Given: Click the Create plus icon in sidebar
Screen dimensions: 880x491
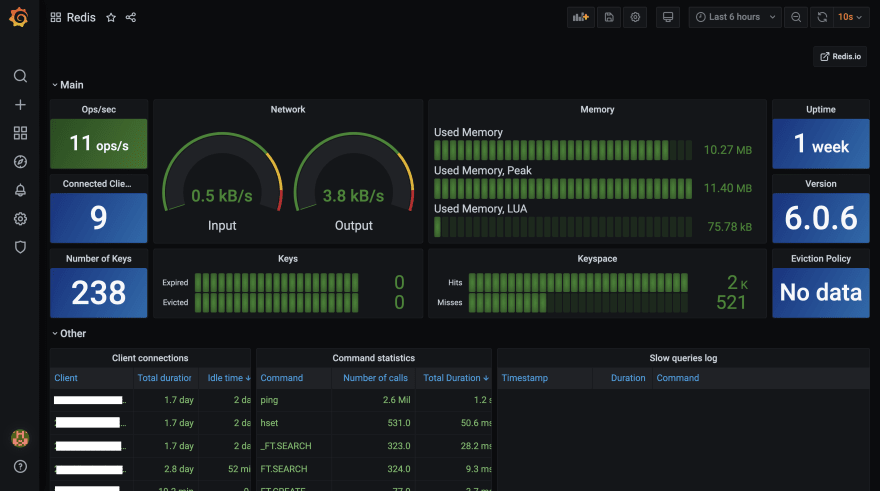Looking at the screenshot, I should click(20, 104).
